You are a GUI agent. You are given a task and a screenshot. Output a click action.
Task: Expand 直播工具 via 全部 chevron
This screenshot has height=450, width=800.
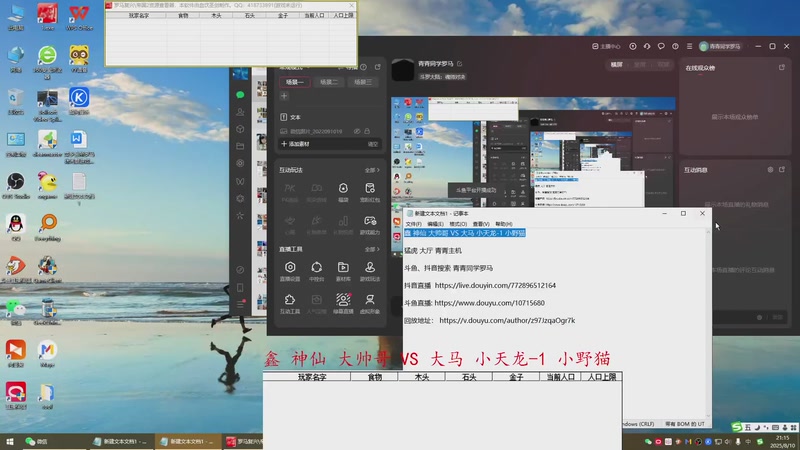[372, 249]
